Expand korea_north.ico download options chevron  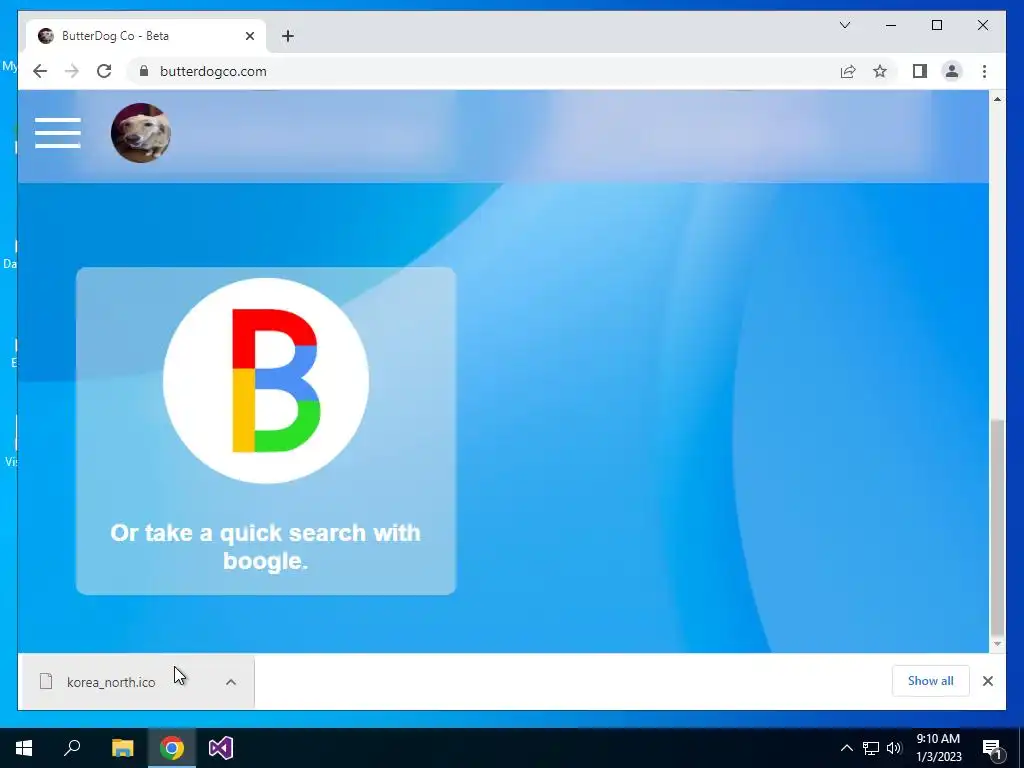coord(231,682)
